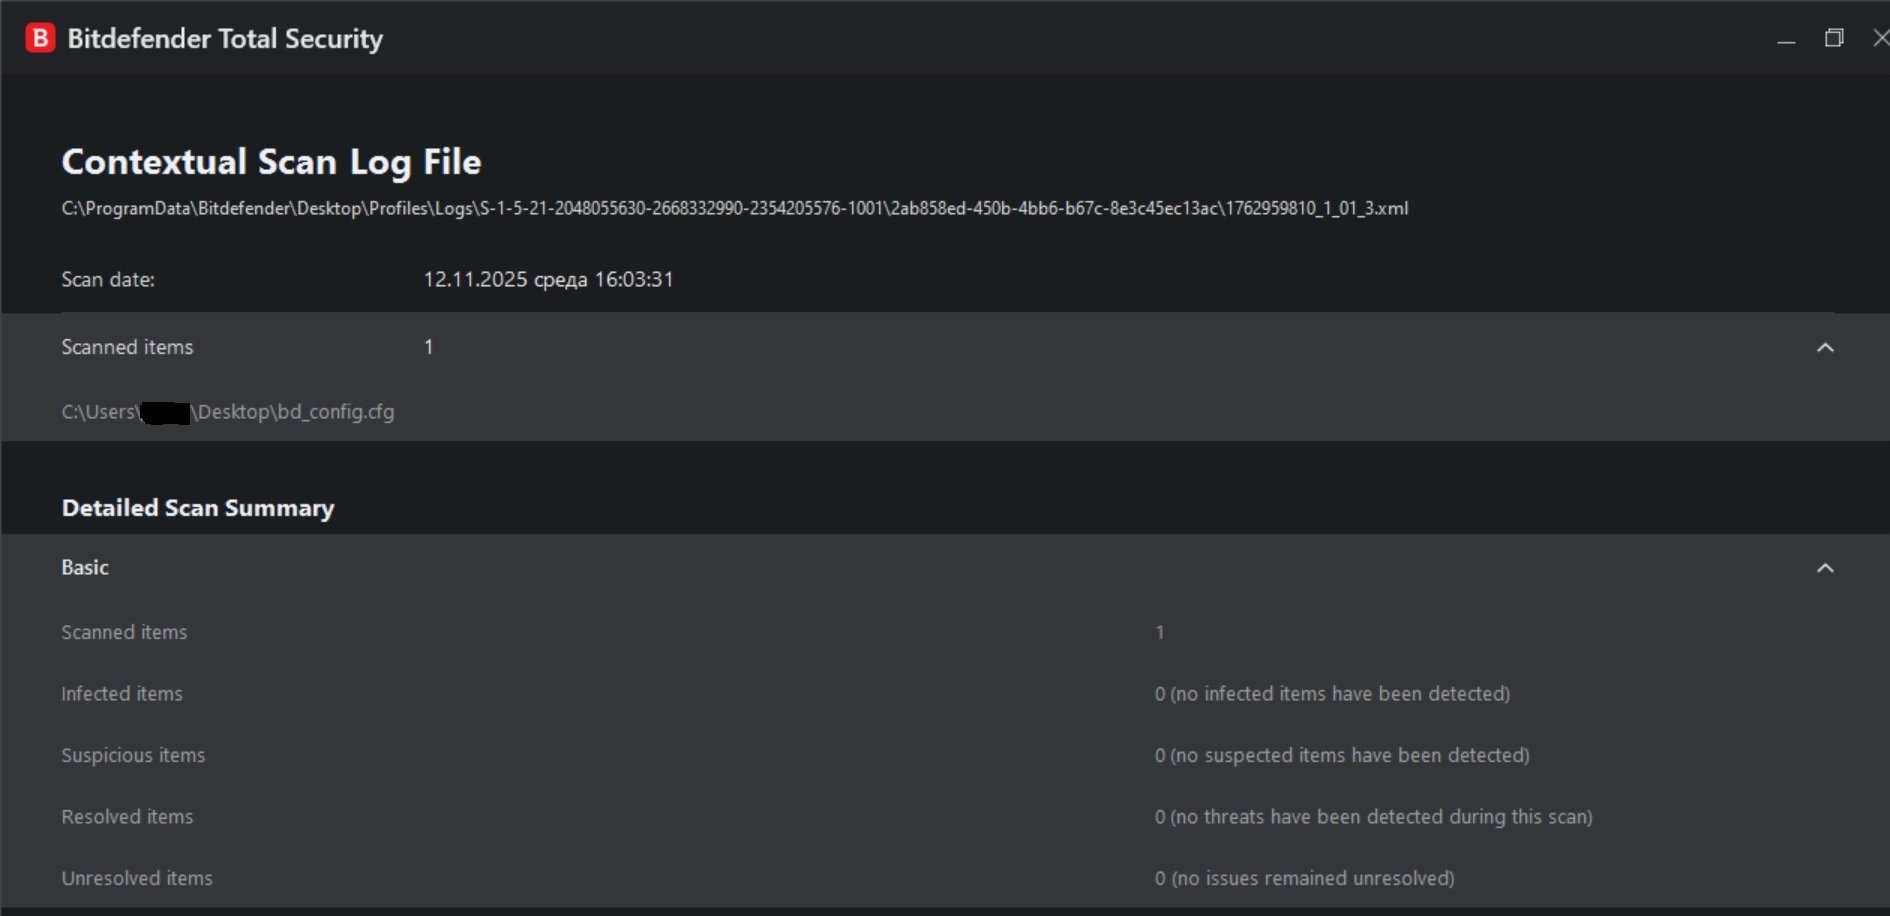Click the Contextual Scan Log File heading
1890x916 pixels.
[271, 162]
